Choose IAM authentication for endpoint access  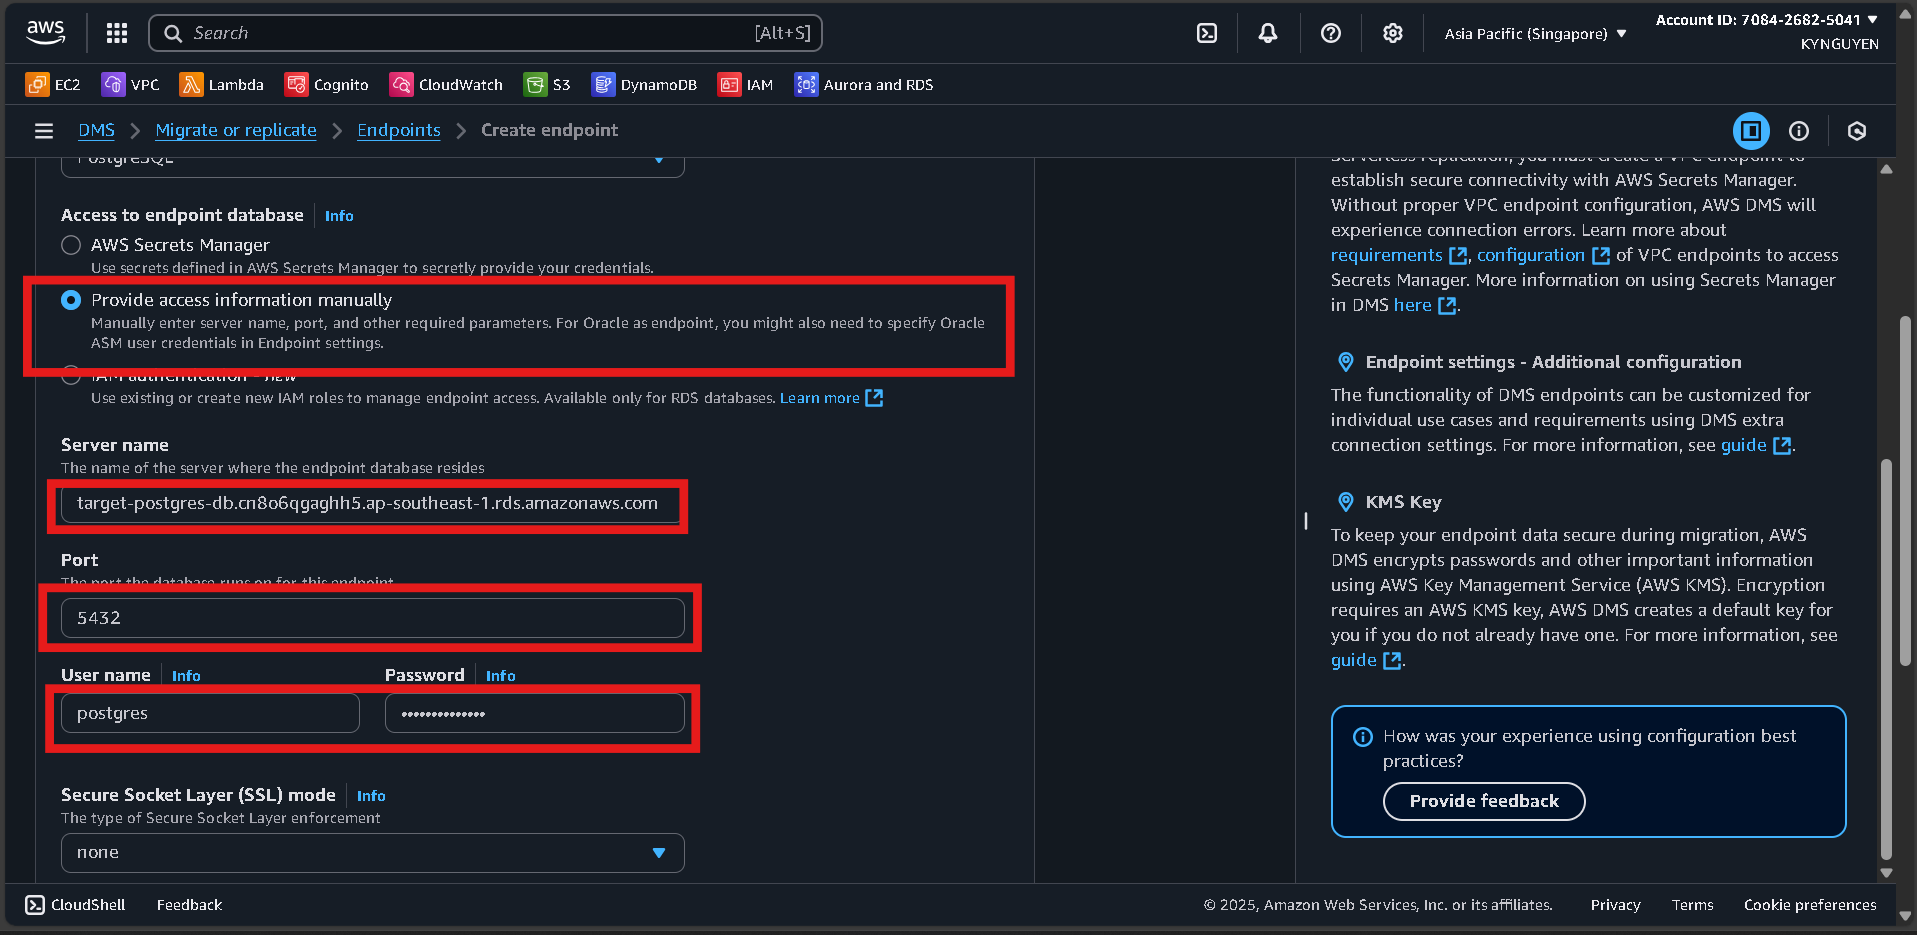(x=71, y=374)
